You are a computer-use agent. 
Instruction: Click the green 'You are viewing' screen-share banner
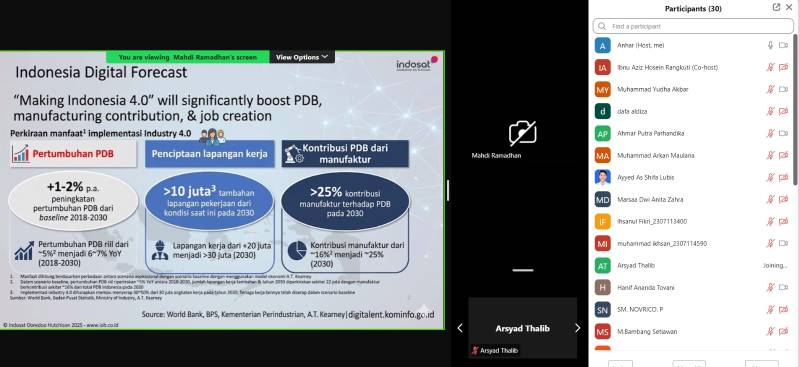coord(188,57)
